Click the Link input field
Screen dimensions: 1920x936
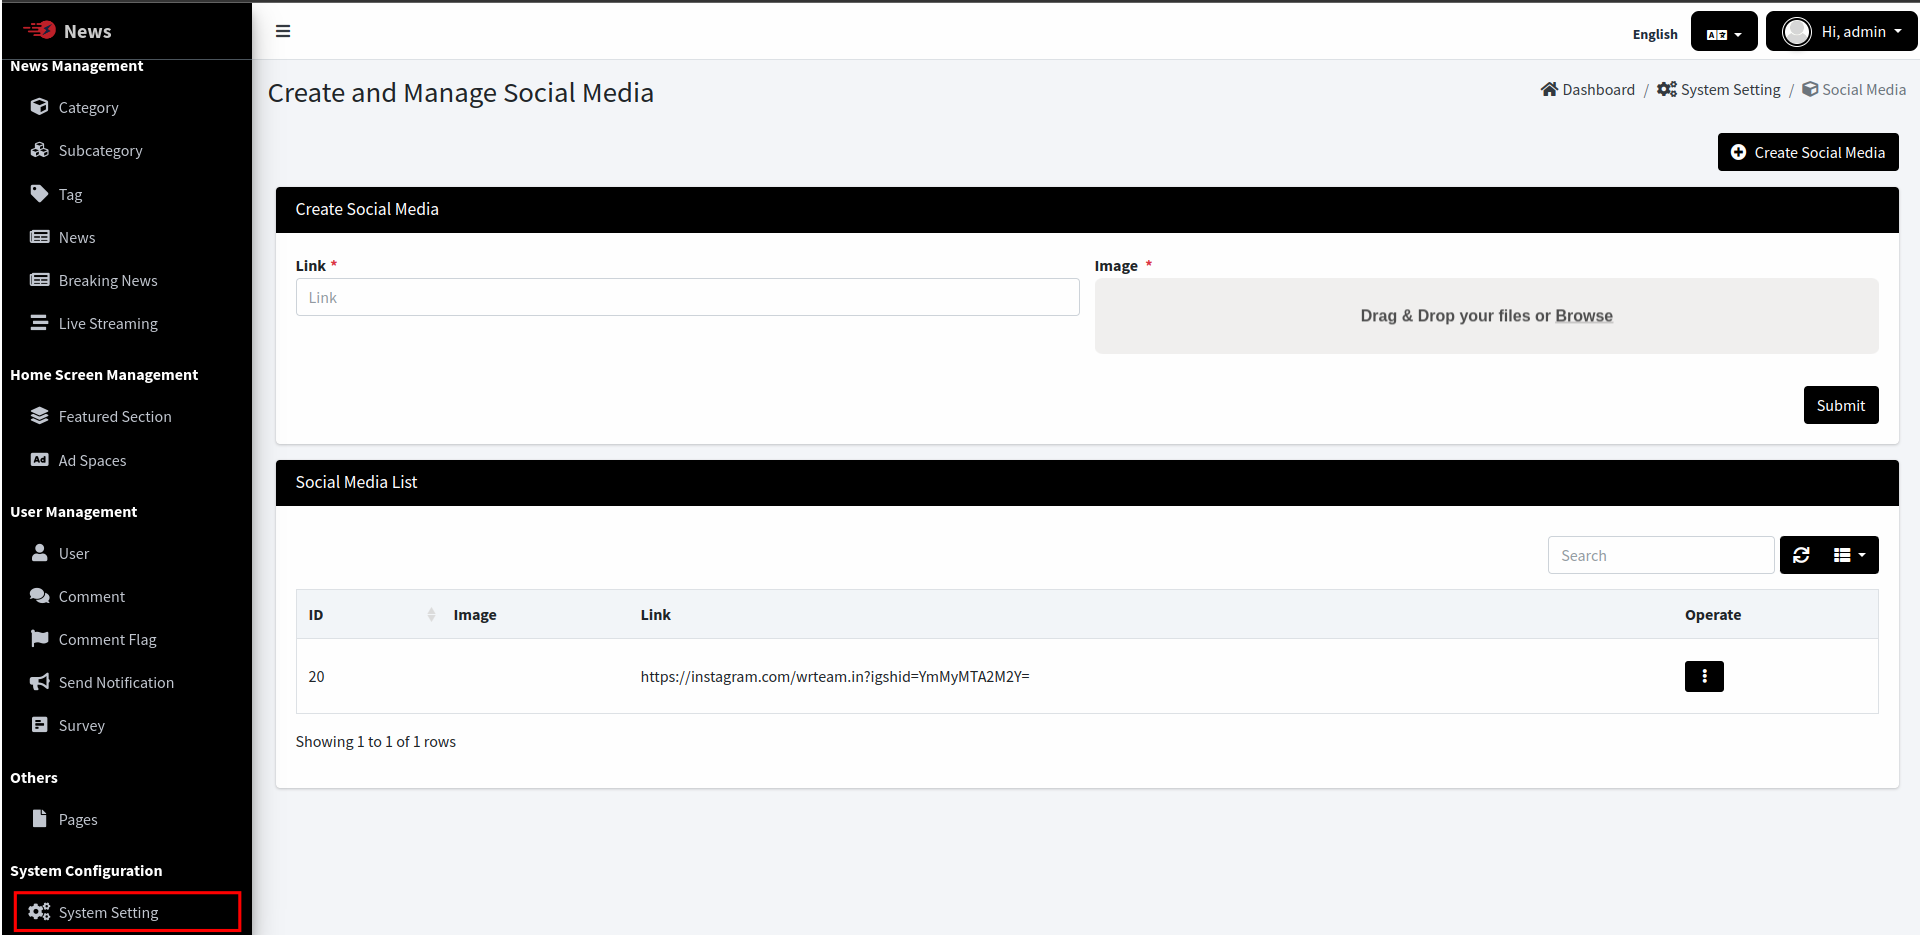(687, 298)
